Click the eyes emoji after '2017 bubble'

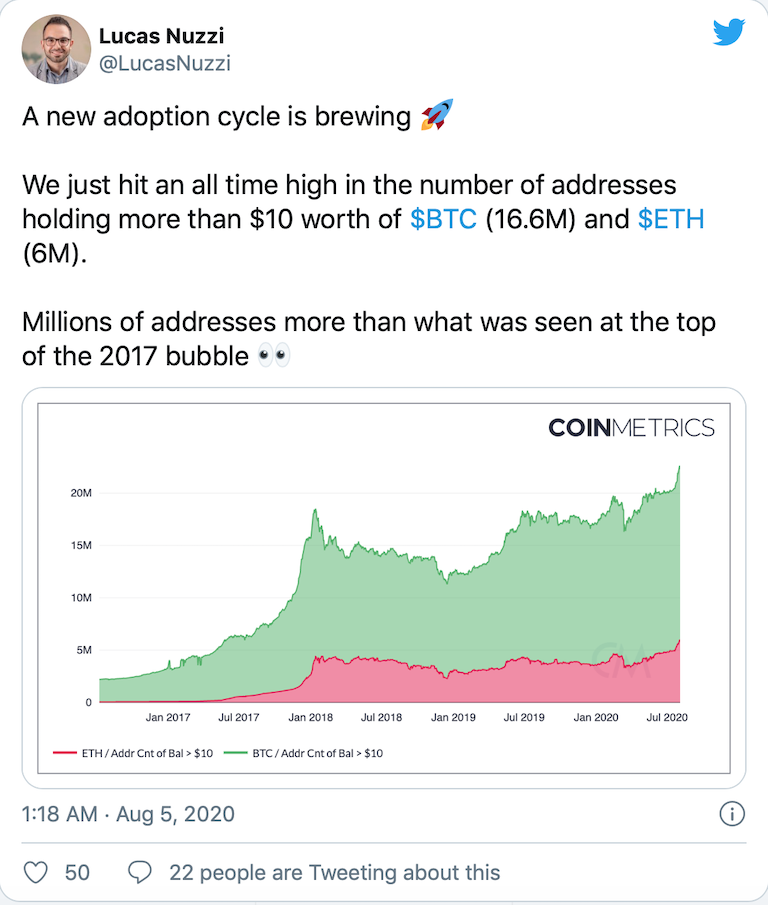coord(273,356)
